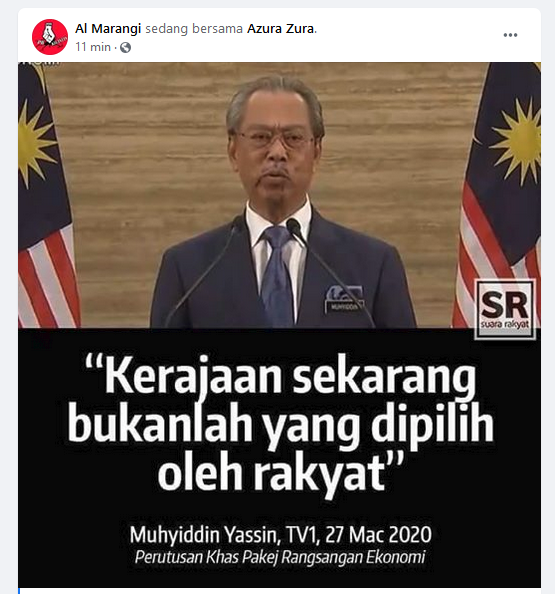The height and width of the screenshot is (594, 555).
Task: Click Perutusan Khas Pakej Rangsangan Ekonomi subtitle
Action: point(280,557)
